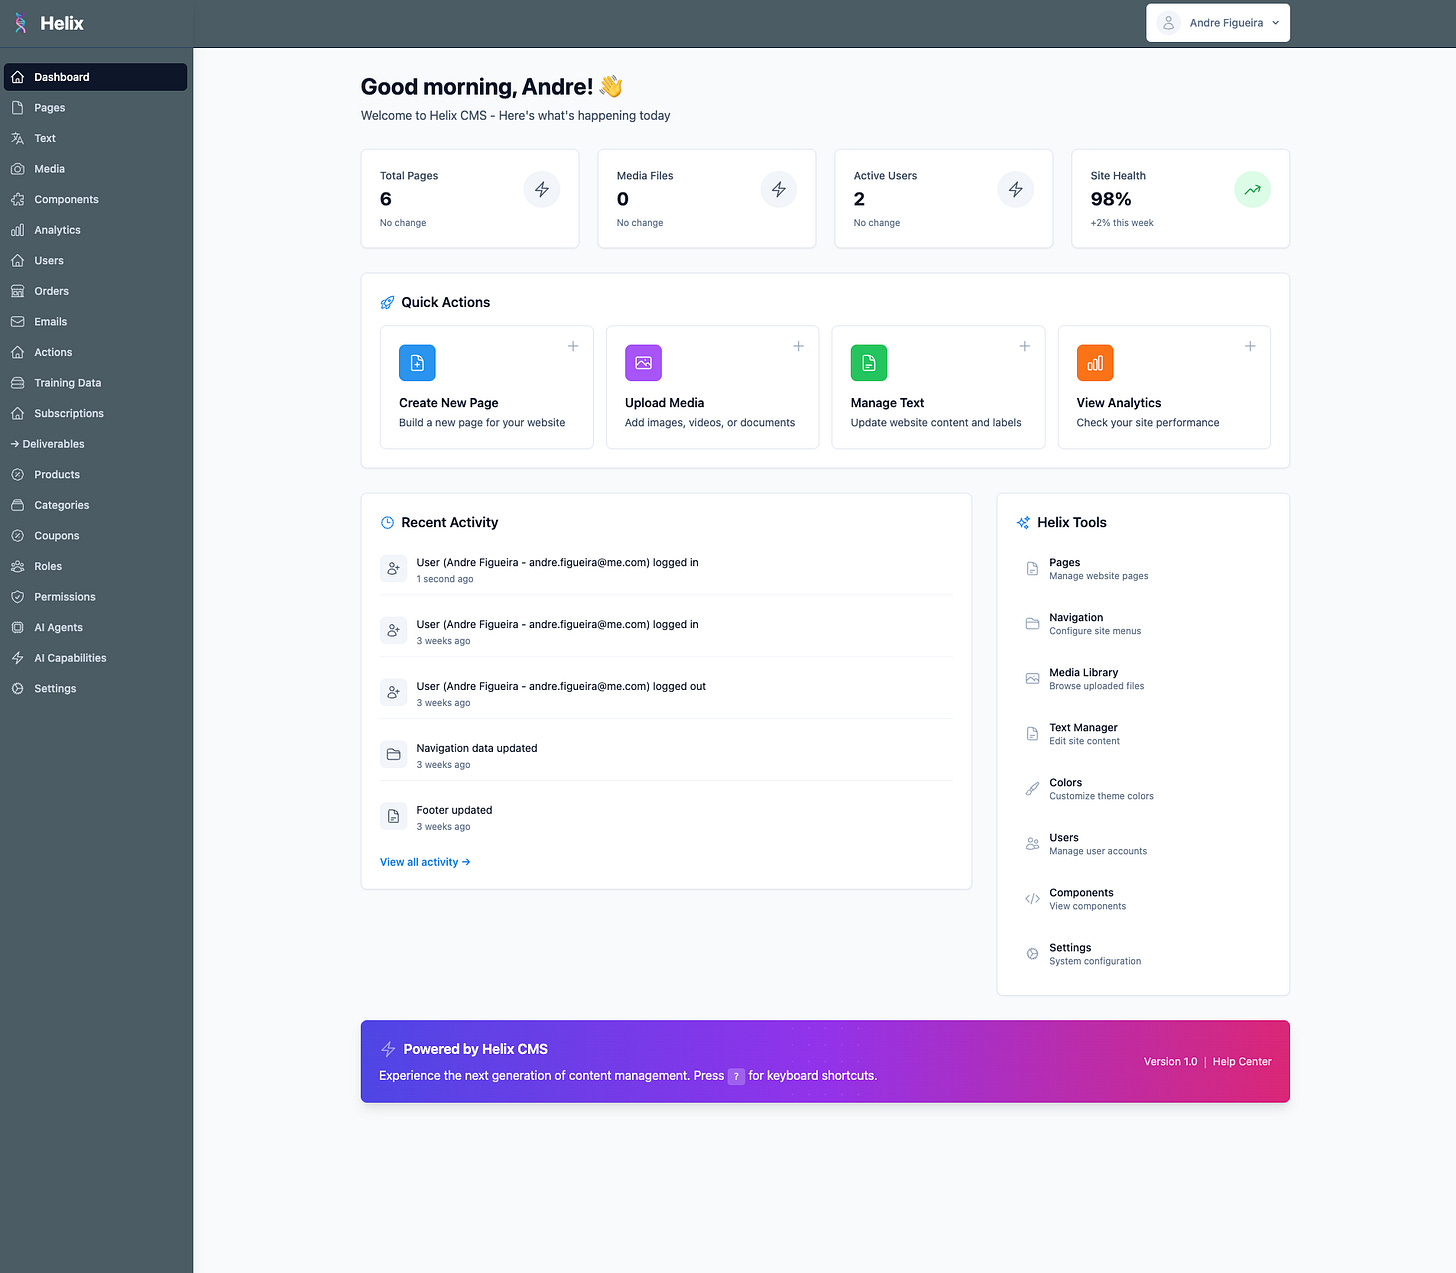Viewport: 1456px width, 1273px height.
Task: Click the AI Capabilities lightning icon
Action: (x=17, y=658)
